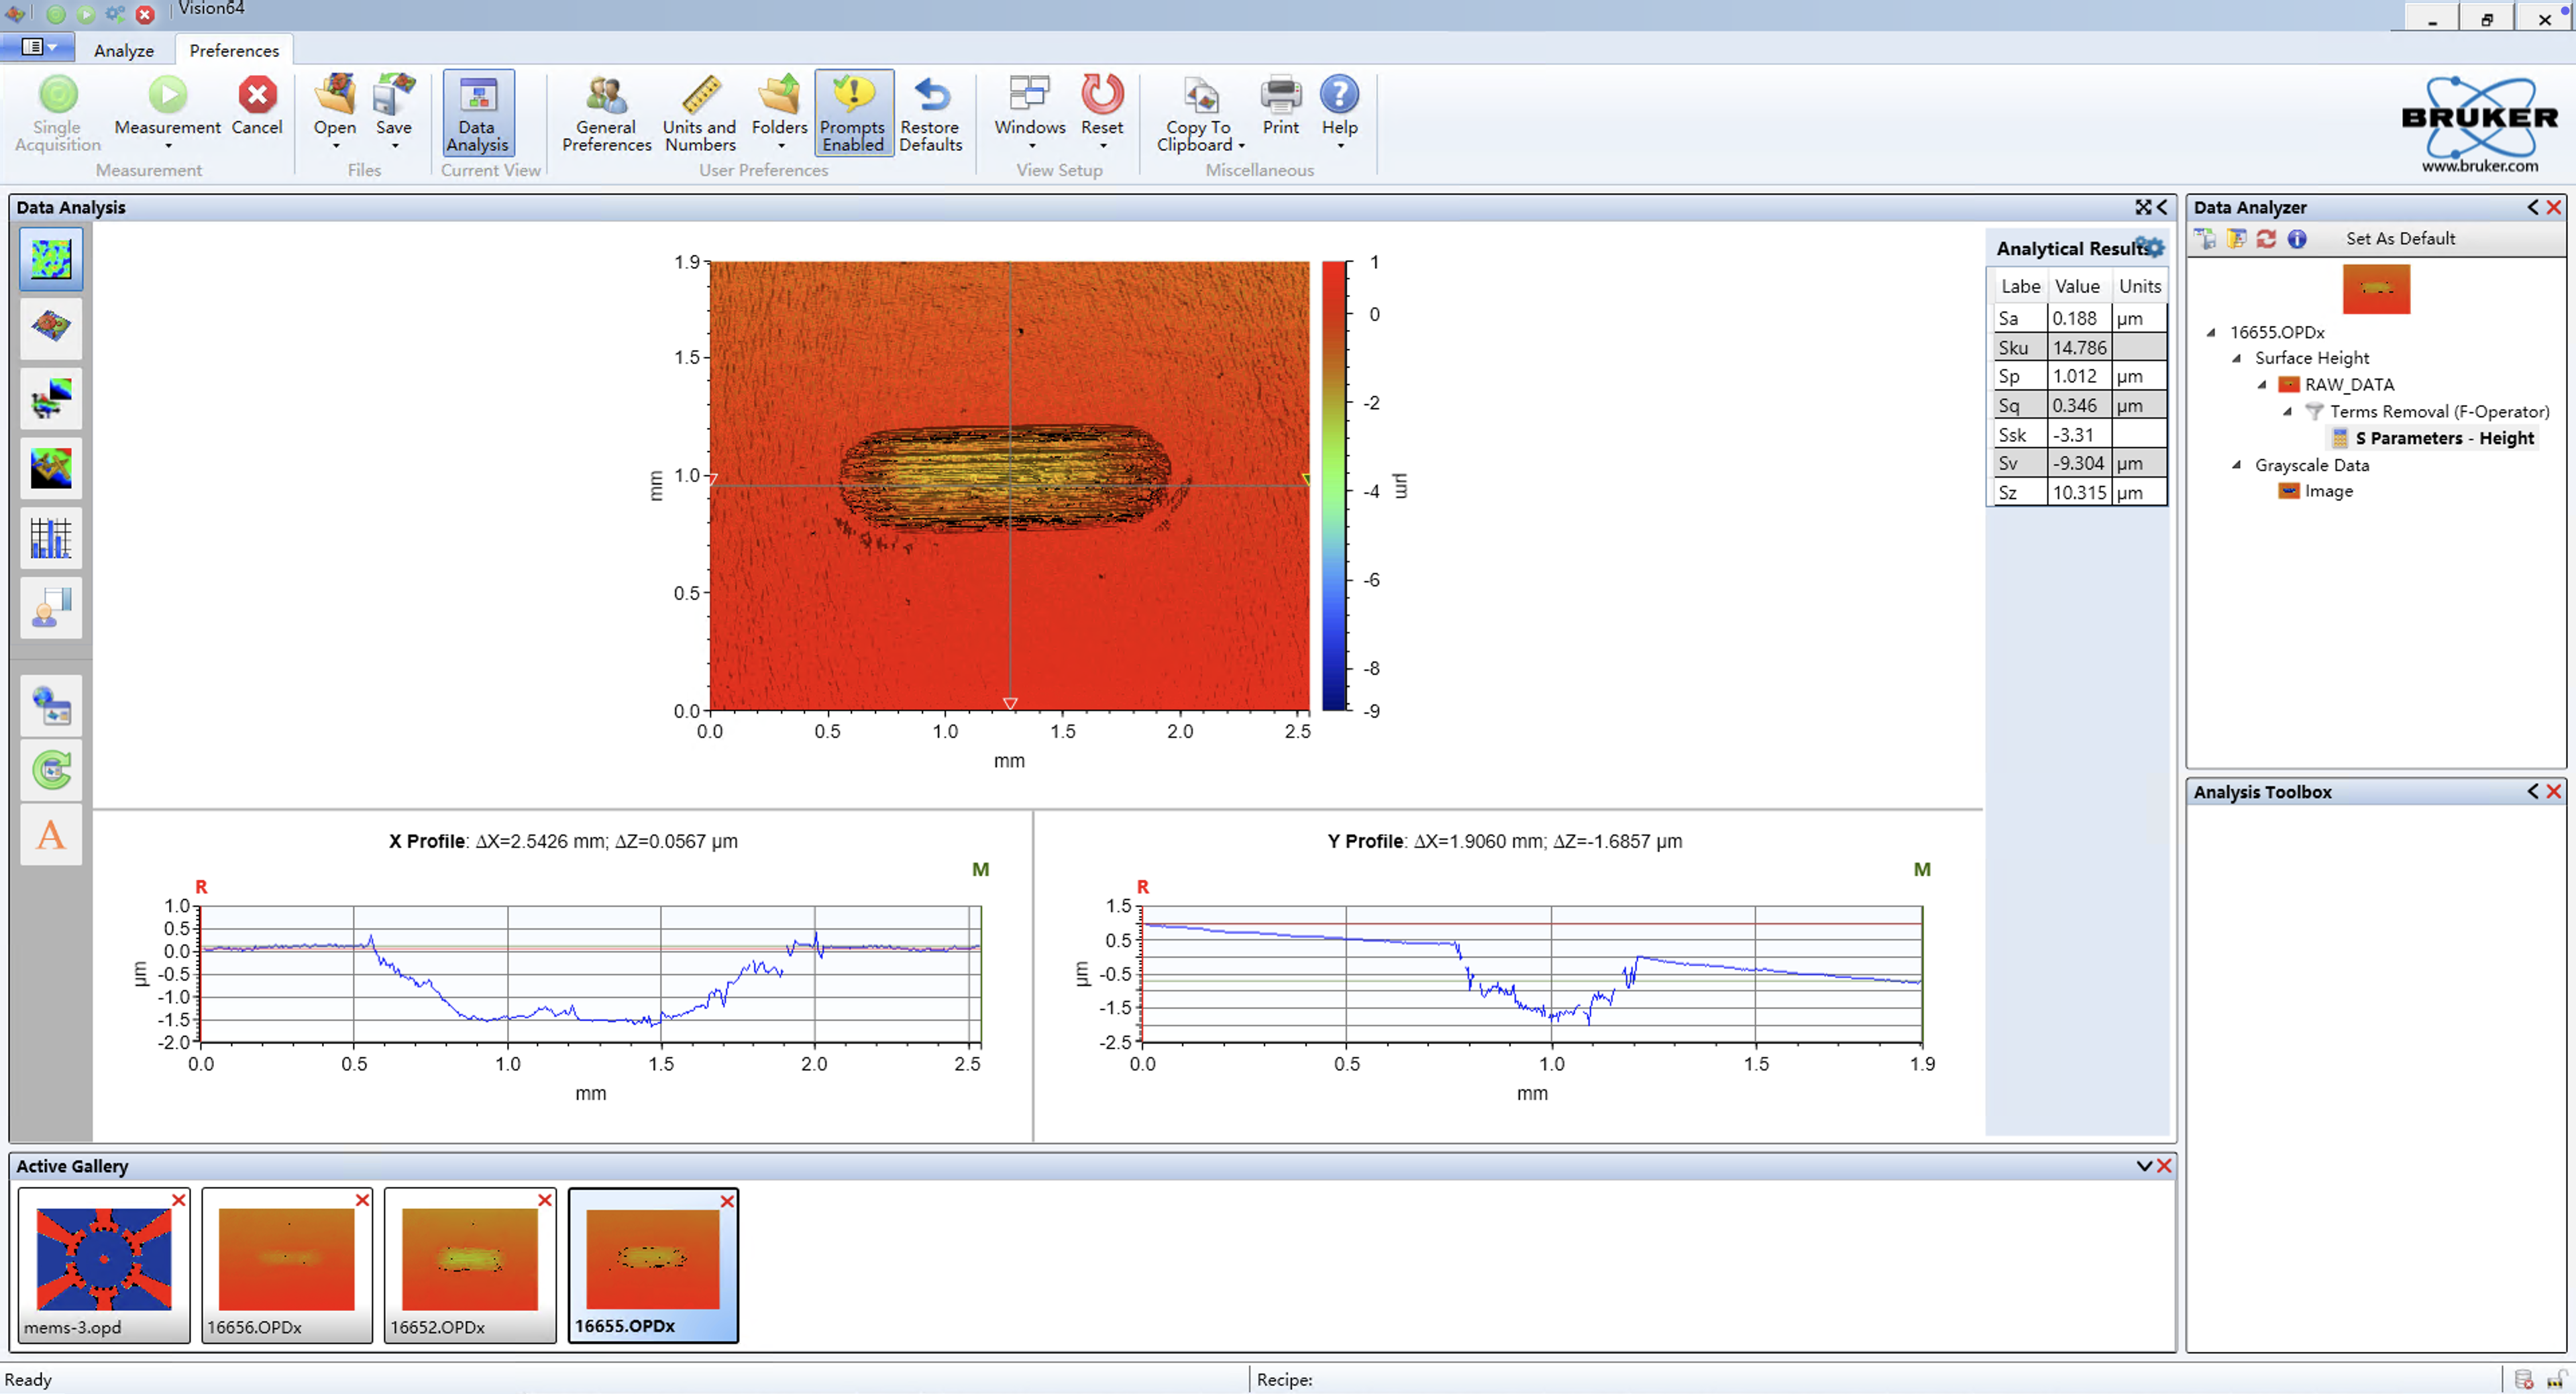
Task: Open the 3D surface plot view
Action: (x=50, y=328)
